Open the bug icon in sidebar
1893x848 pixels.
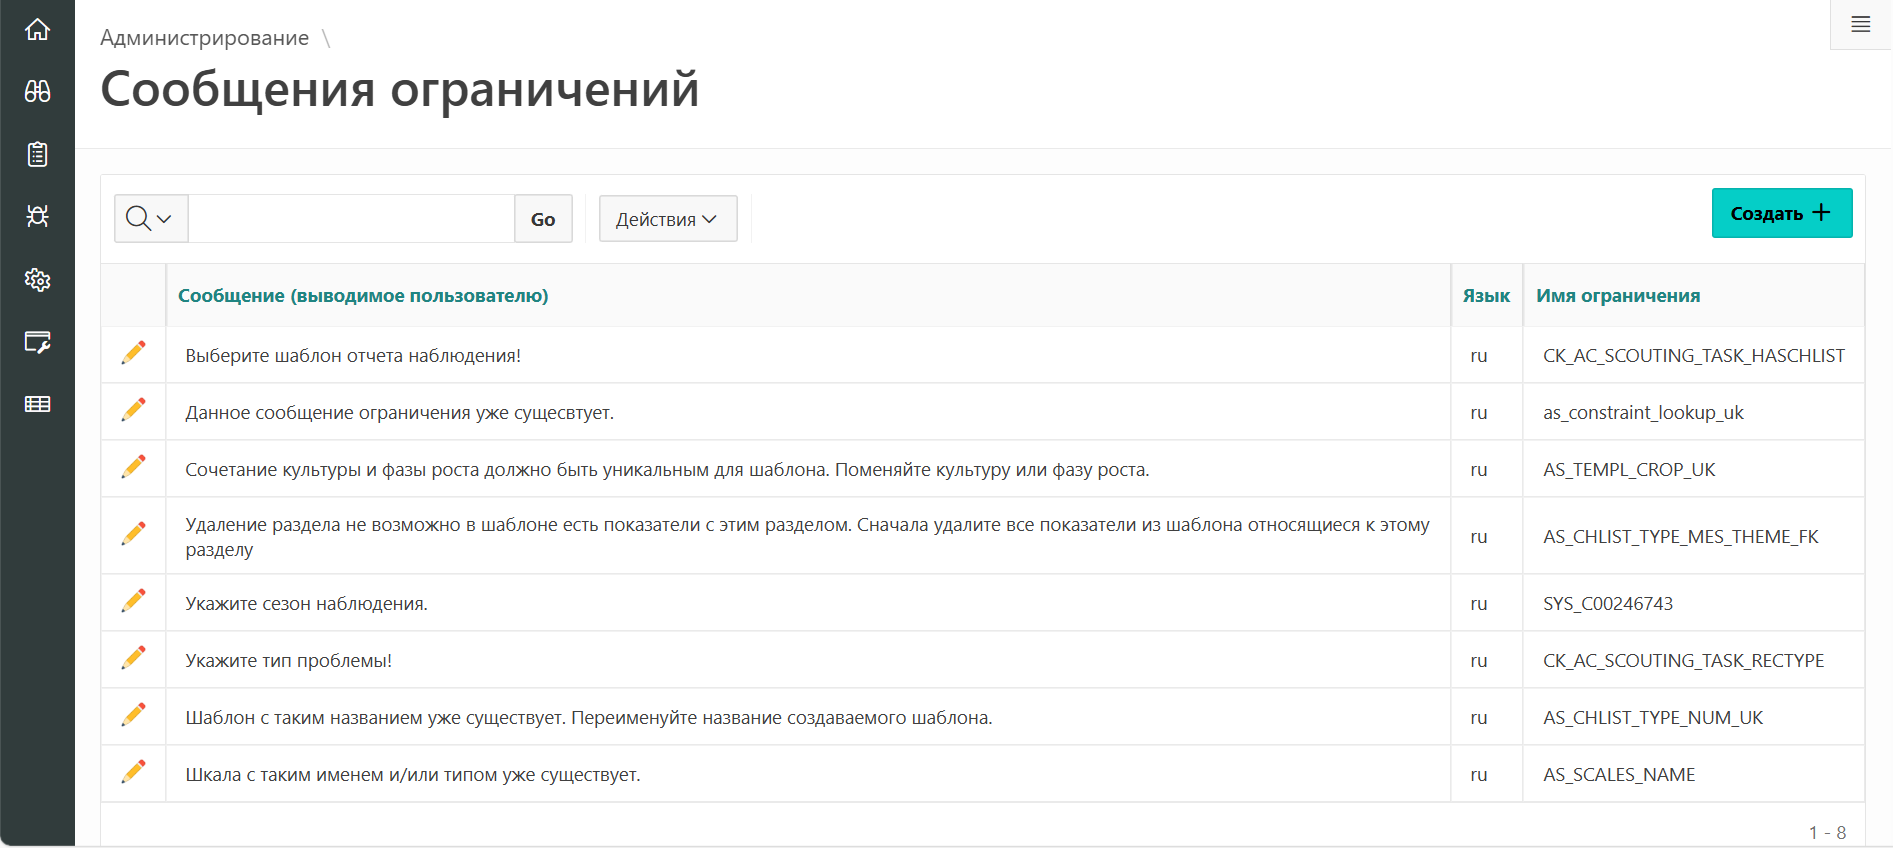(37, 216)
